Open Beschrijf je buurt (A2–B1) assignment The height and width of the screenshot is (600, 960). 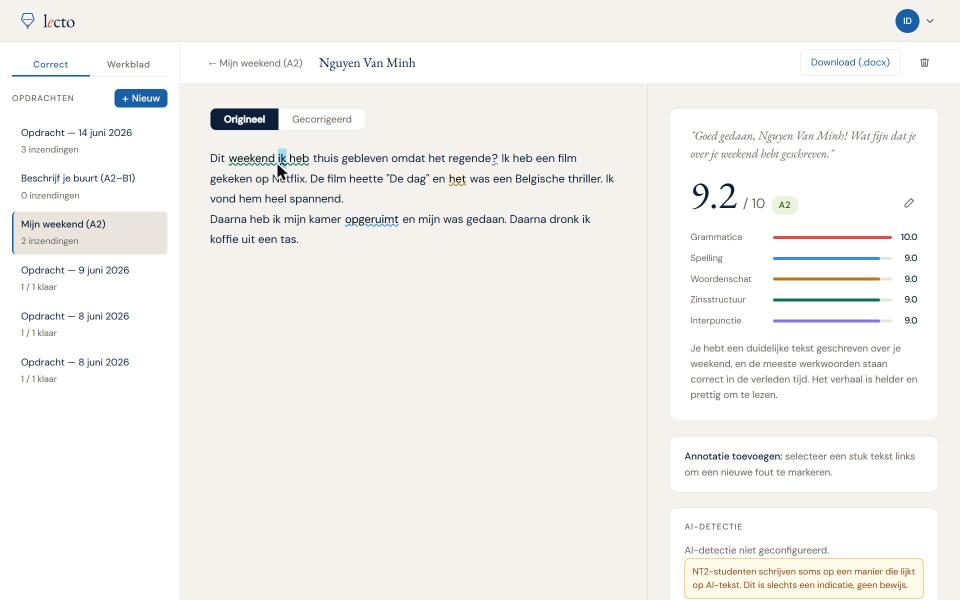click(89, 187)
